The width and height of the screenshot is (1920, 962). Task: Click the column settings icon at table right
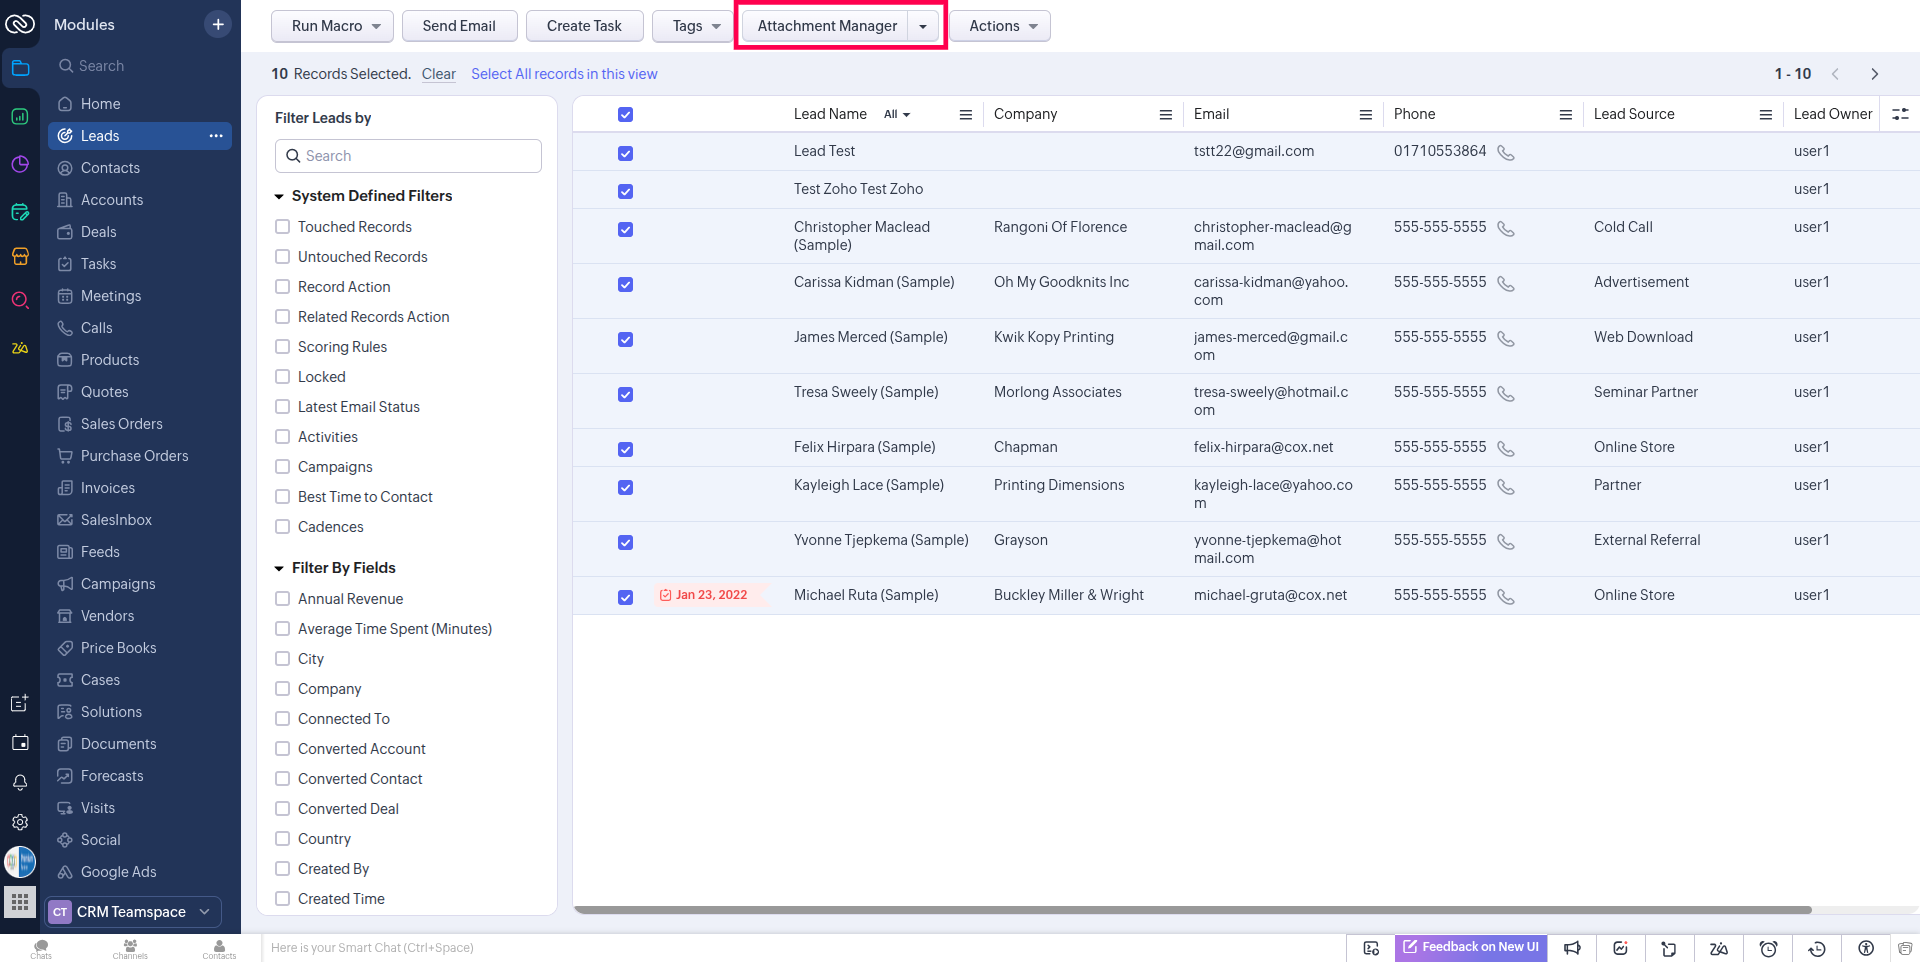click(1900, 115)
